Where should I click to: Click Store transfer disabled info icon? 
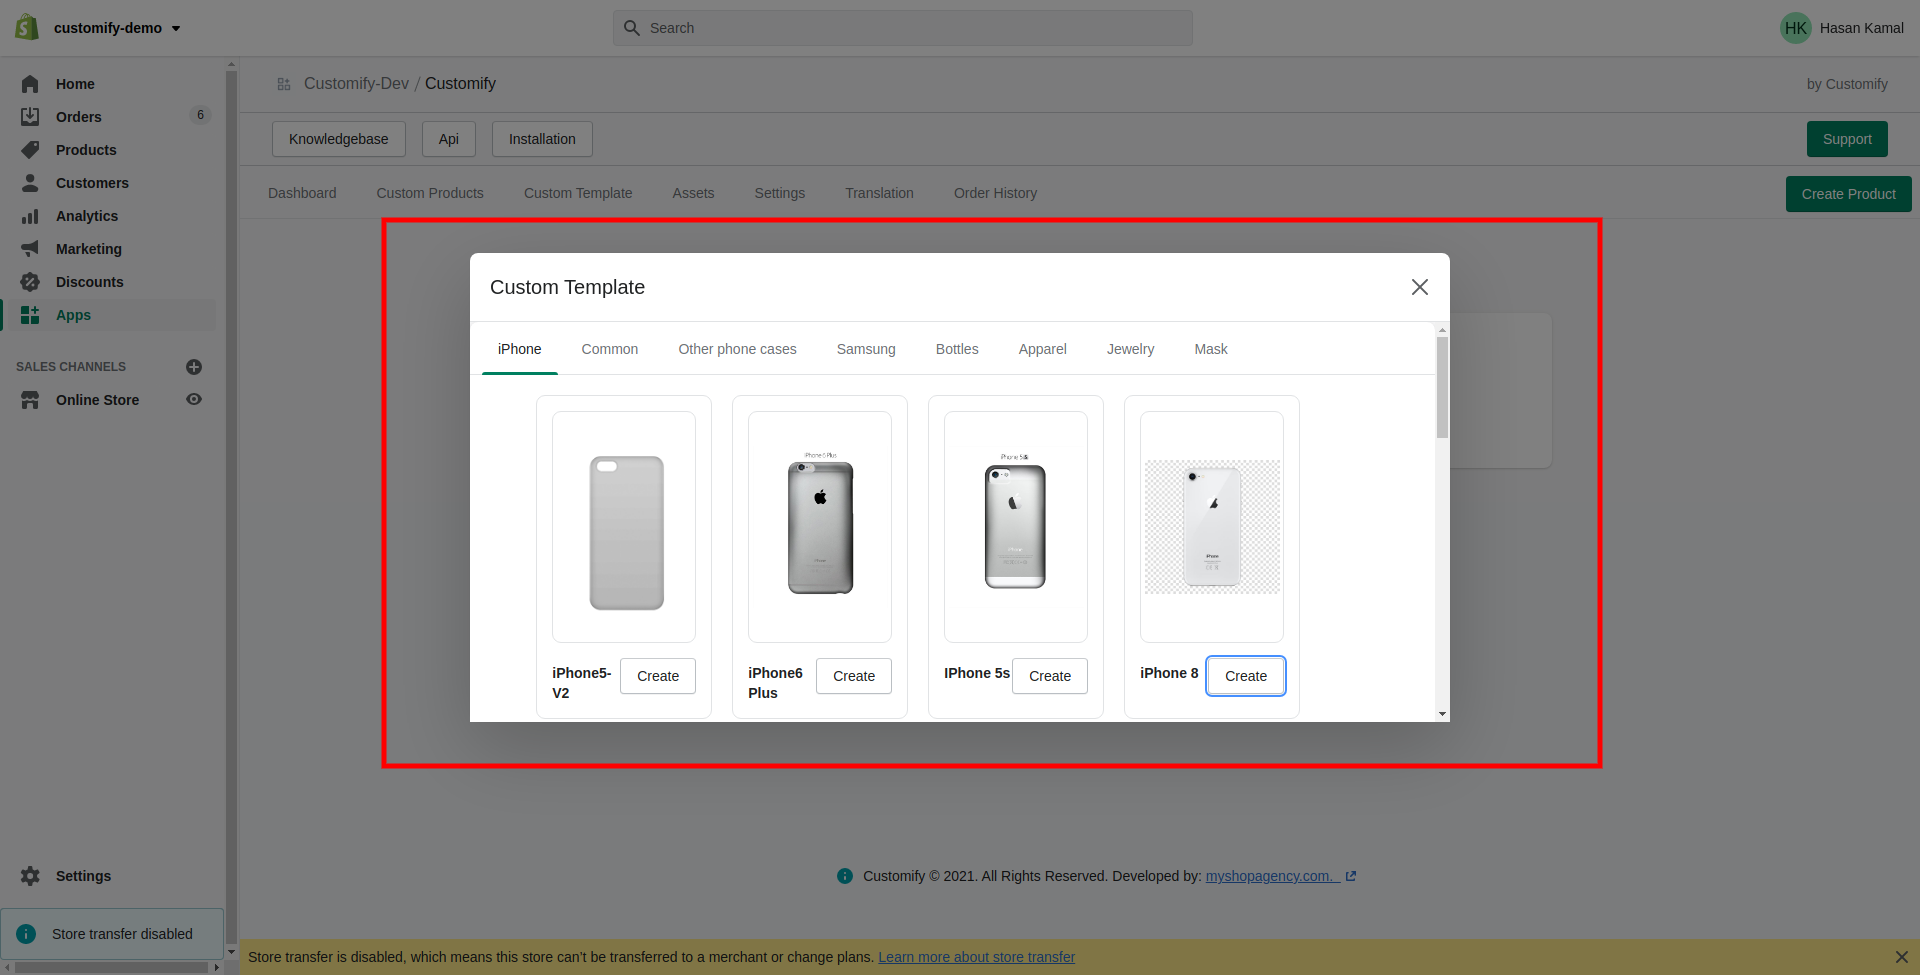(26, 934)
